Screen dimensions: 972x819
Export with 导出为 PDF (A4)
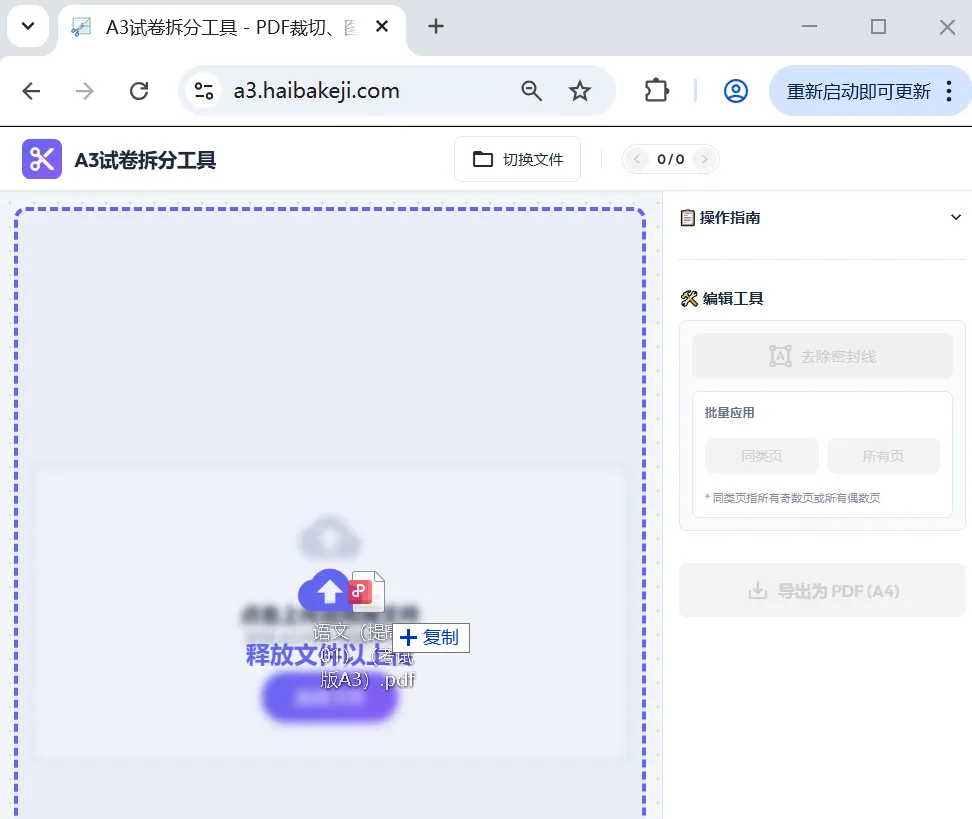pos(822,590)
